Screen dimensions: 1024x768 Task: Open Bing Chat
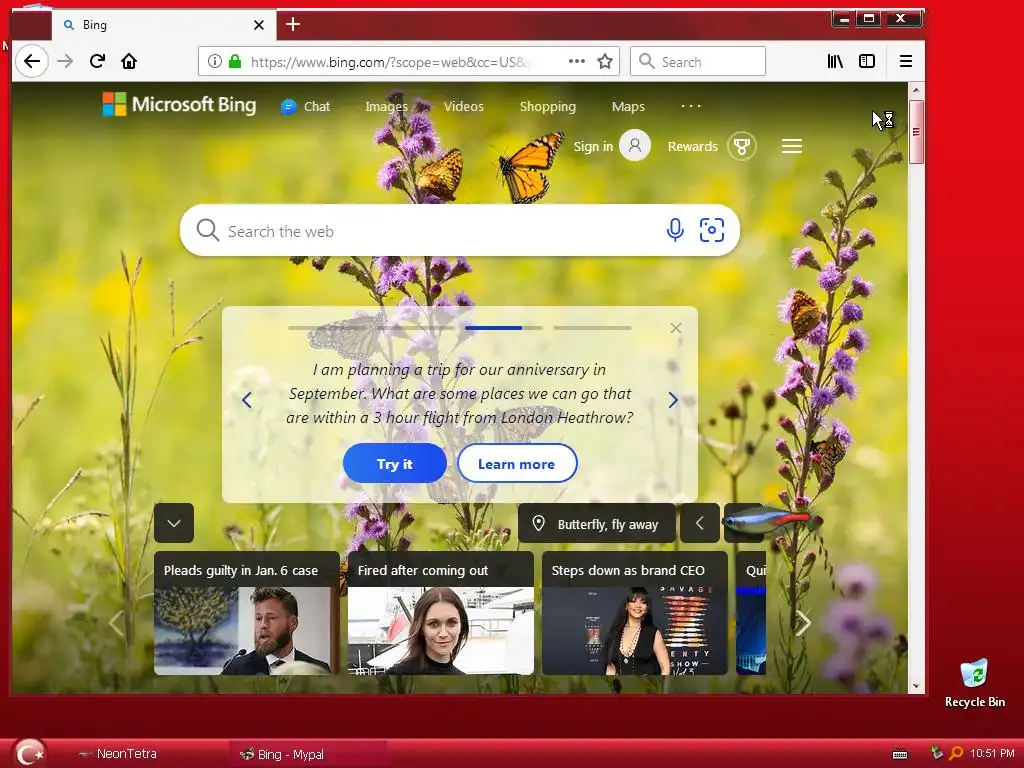coord(306,106)
